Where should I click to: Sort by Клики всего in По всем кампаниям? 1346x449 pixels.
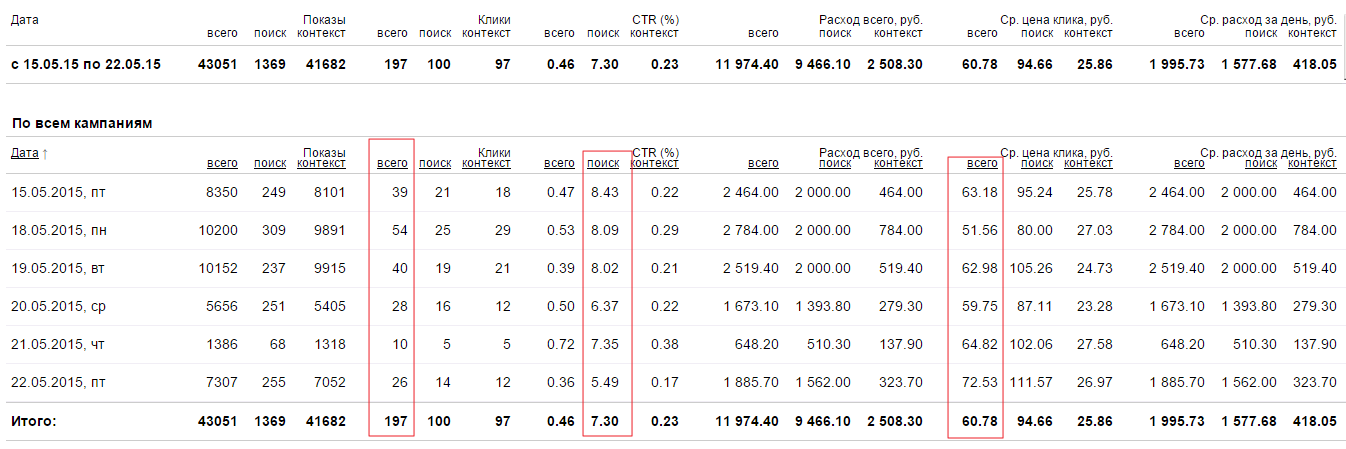[392, 163]
